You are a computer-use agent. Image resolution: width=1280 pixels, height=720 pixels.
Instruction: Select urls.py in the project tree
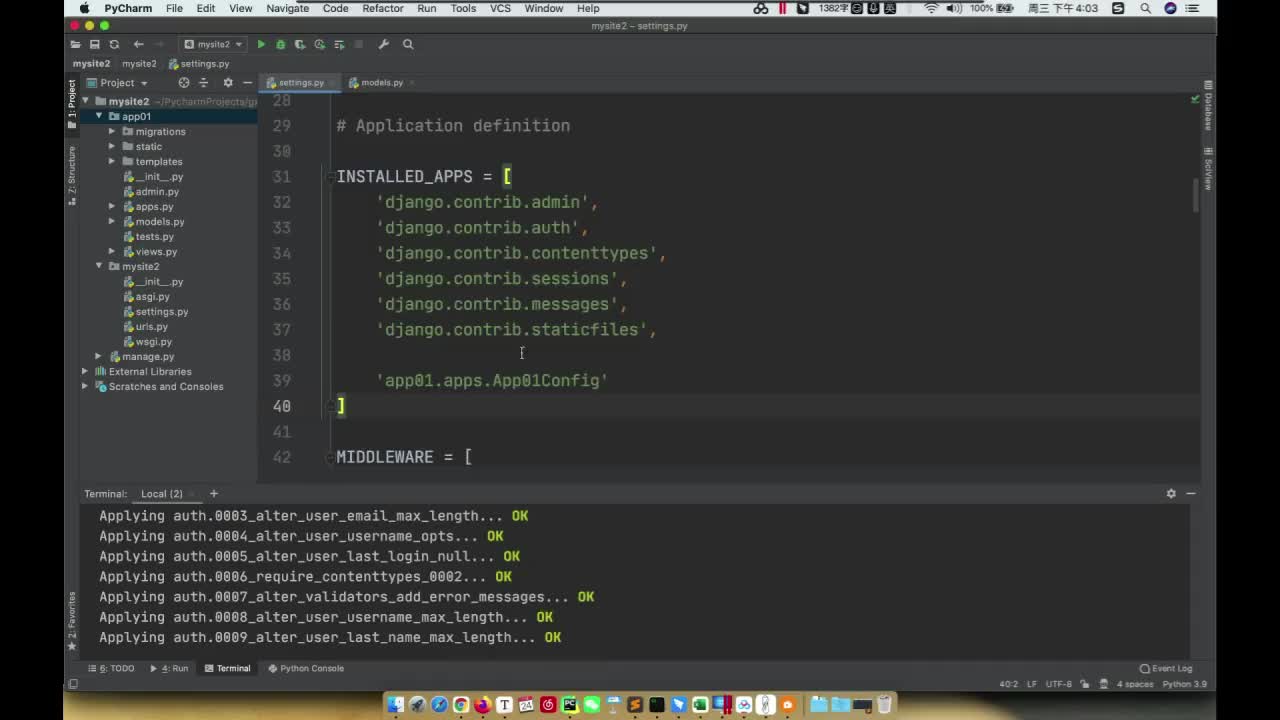(x=151, y=327)
